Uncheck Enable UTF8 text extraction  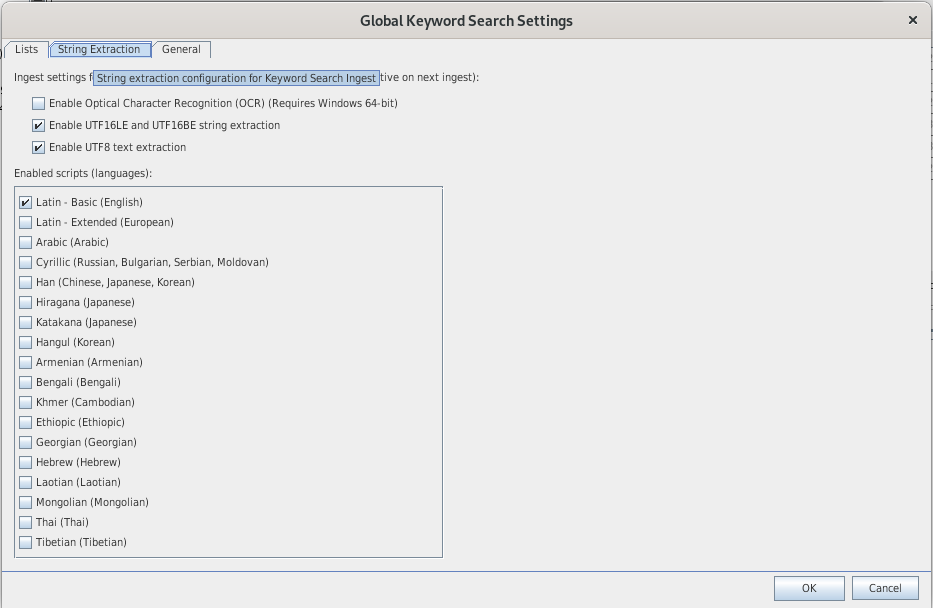point(39,147)
